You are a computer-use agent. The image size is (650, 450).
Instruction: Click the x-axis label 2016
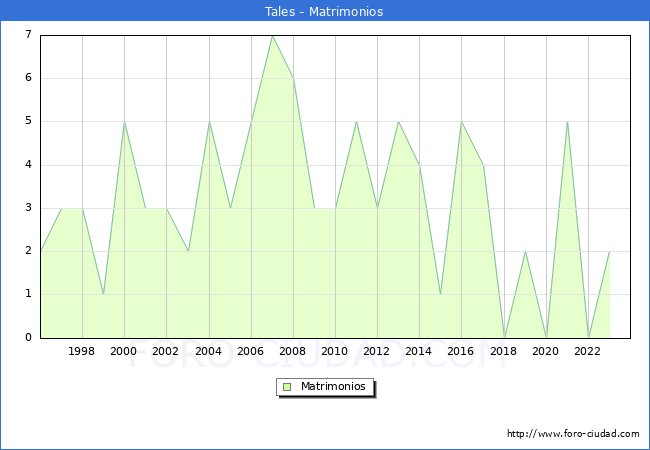461,351
